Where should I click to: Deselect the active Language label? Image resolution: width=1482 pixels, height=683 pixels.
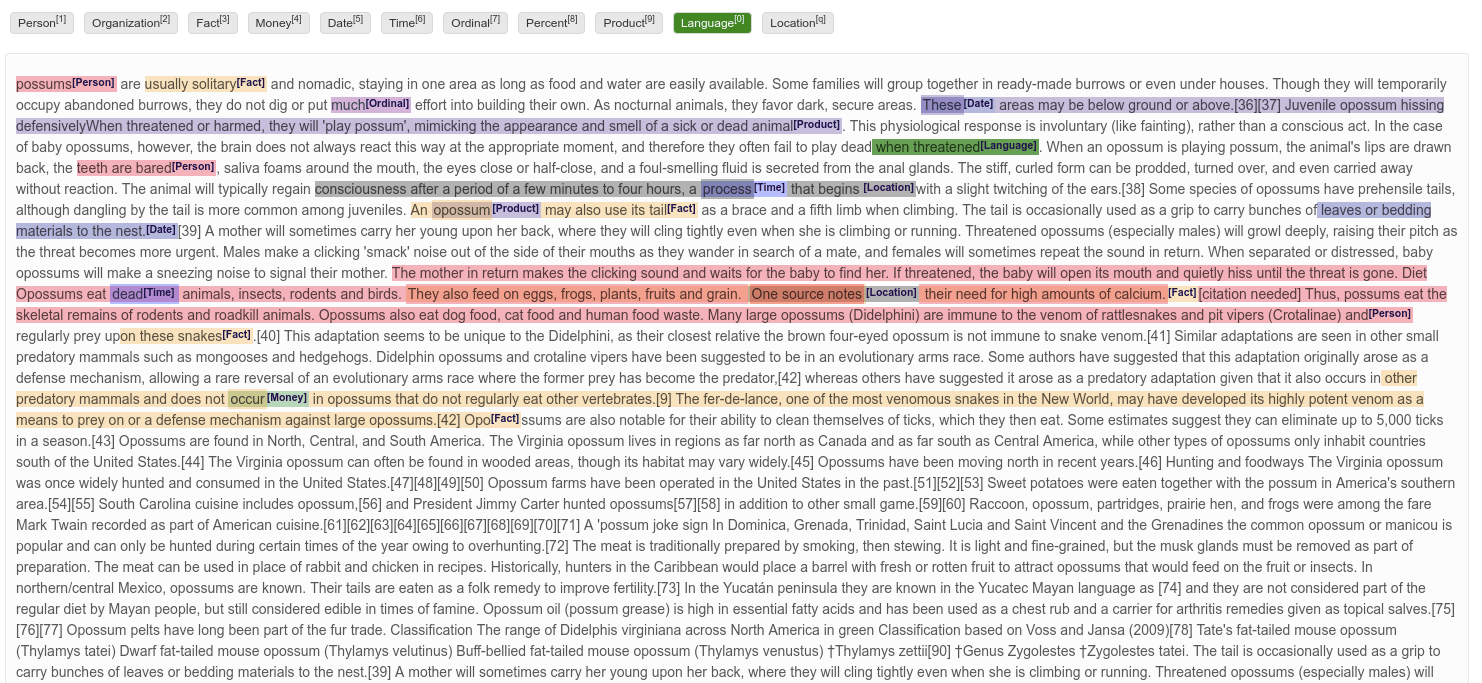click(x=712, y=22)
